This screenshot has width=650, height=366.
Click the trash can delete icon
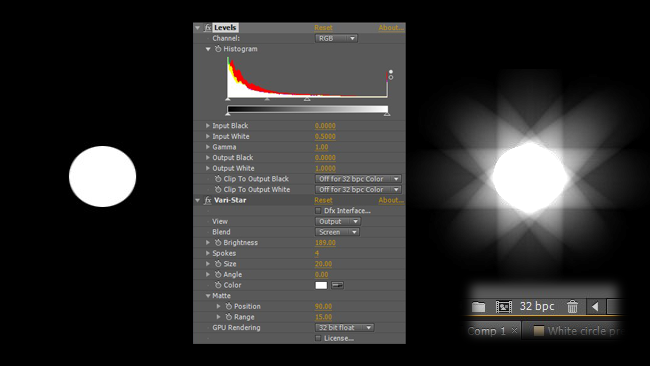pyautogui.click(x=572, y=307)
